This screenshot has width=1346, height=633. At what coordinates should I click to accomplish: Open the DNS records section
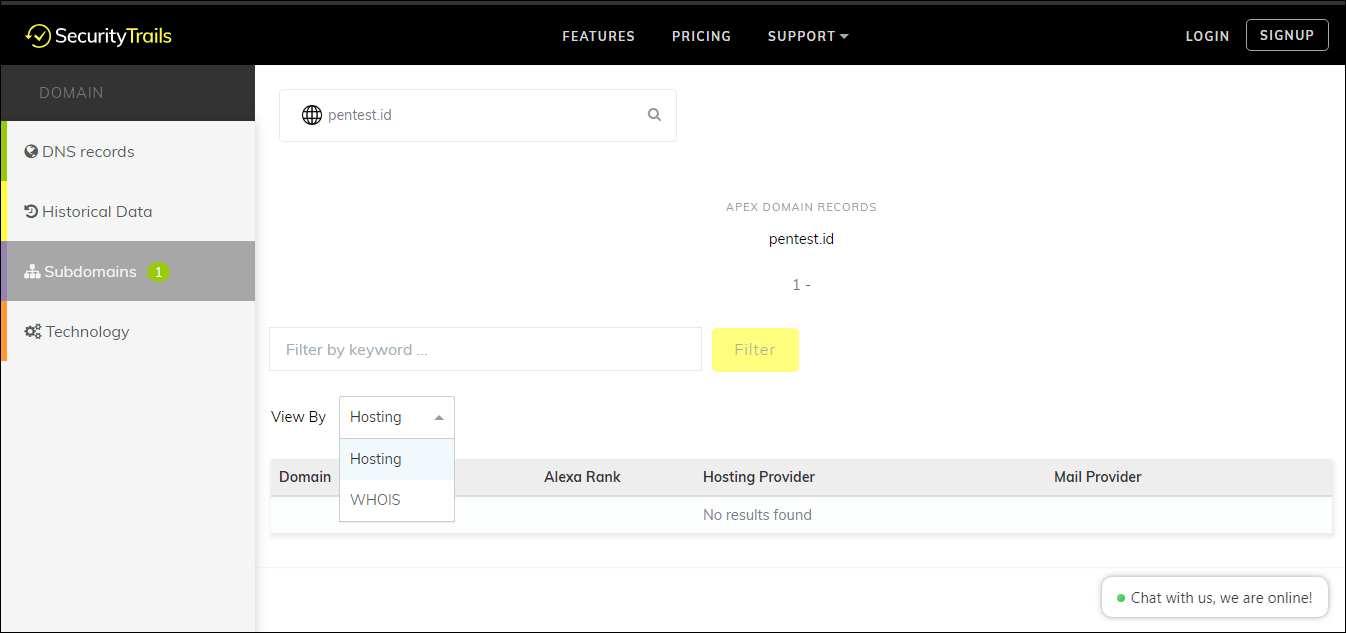point(128,151)
